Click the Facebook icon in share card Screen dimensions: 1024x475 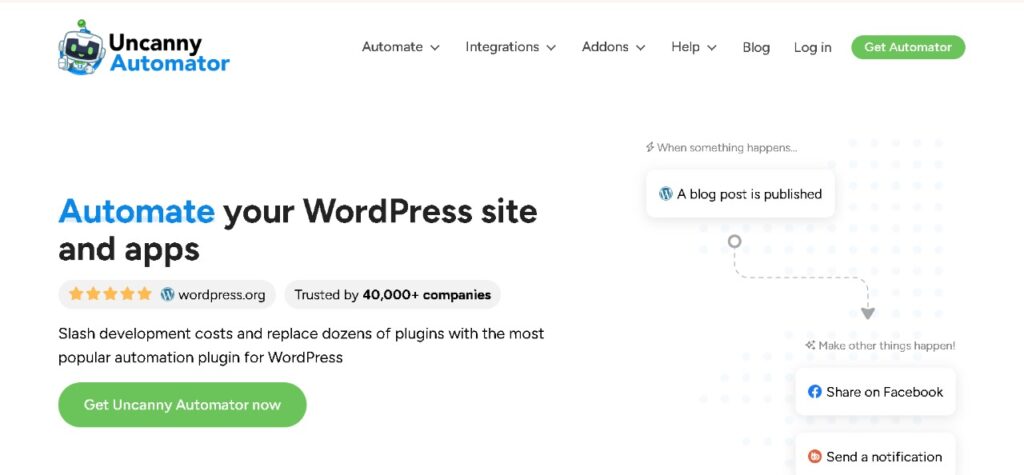tap(815, 392)
